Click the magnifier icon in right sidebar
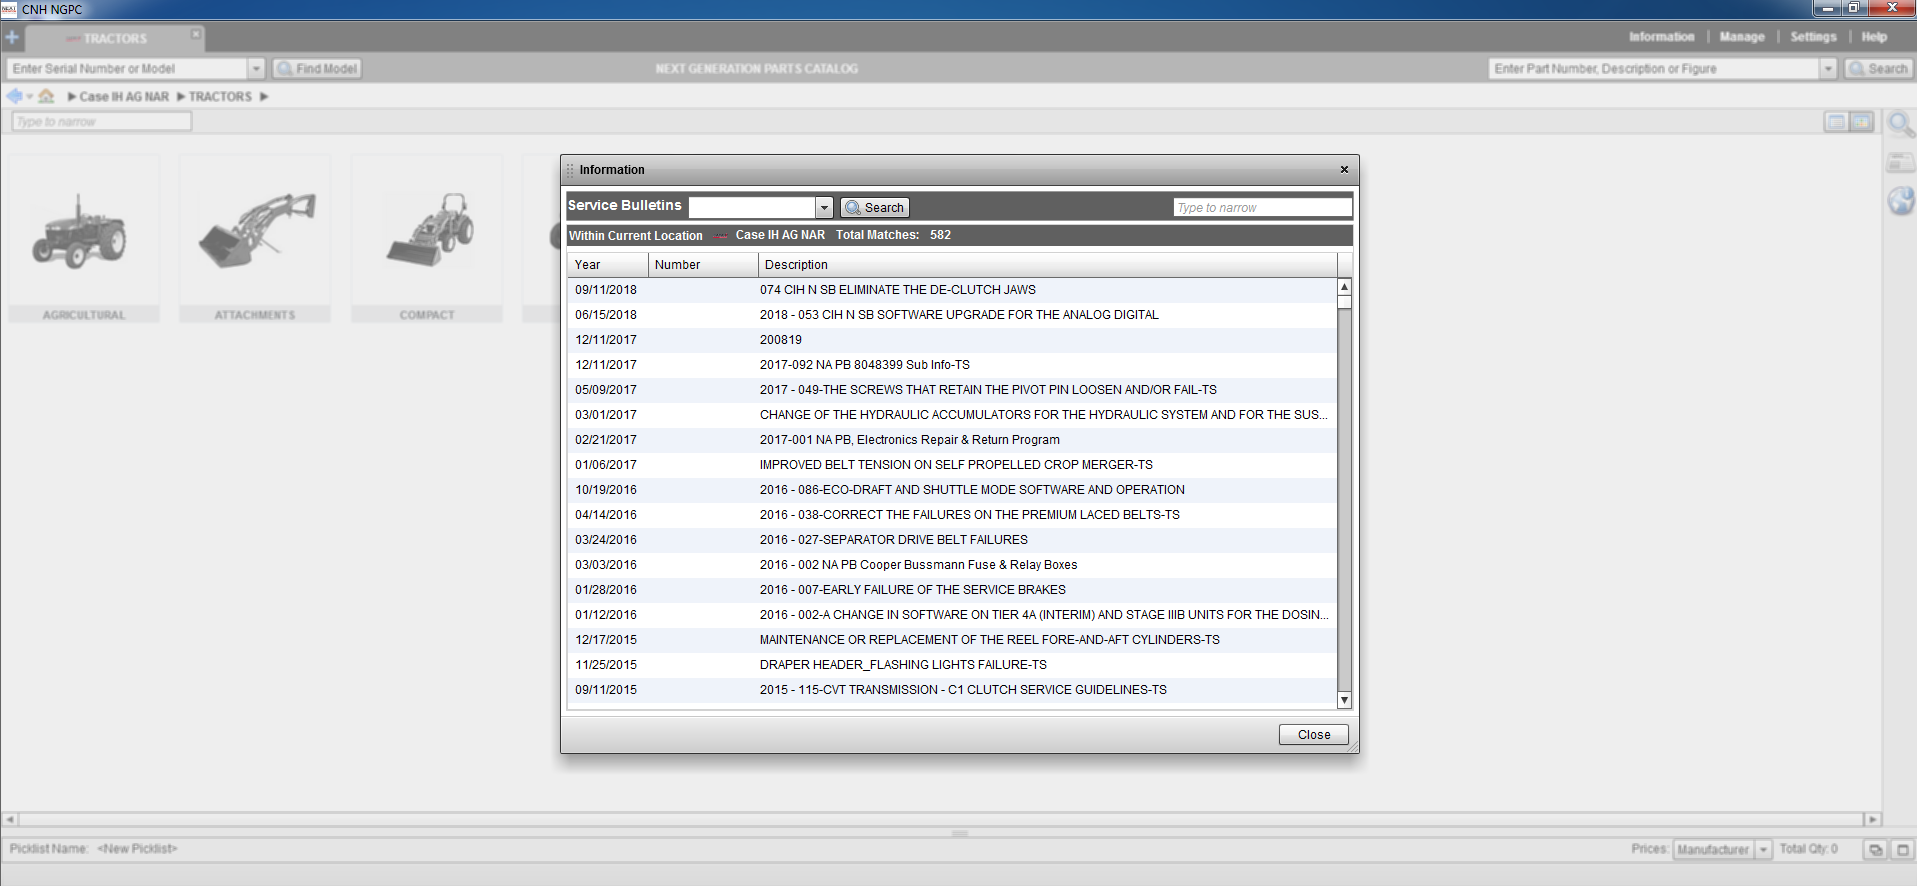Image resolution: width=1917 pixels, height=886 pixels. point(1900,125)
